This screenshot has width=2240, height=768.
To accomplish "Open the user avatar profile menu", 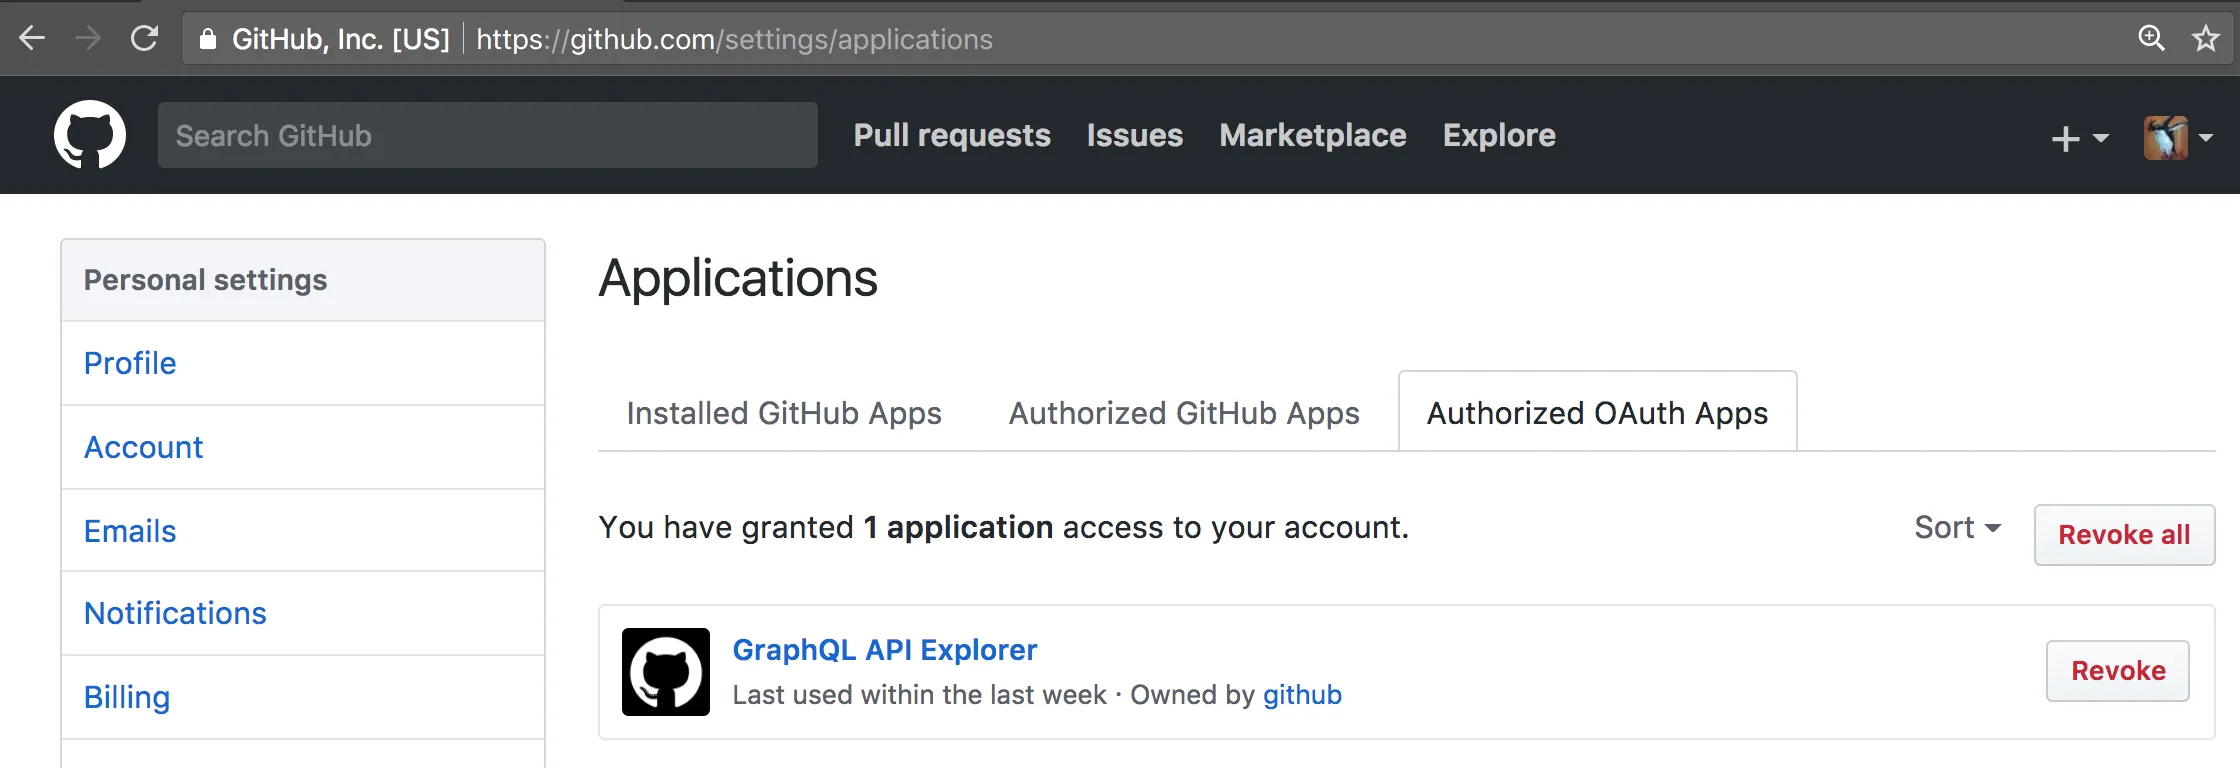I will click(2177, 138).
